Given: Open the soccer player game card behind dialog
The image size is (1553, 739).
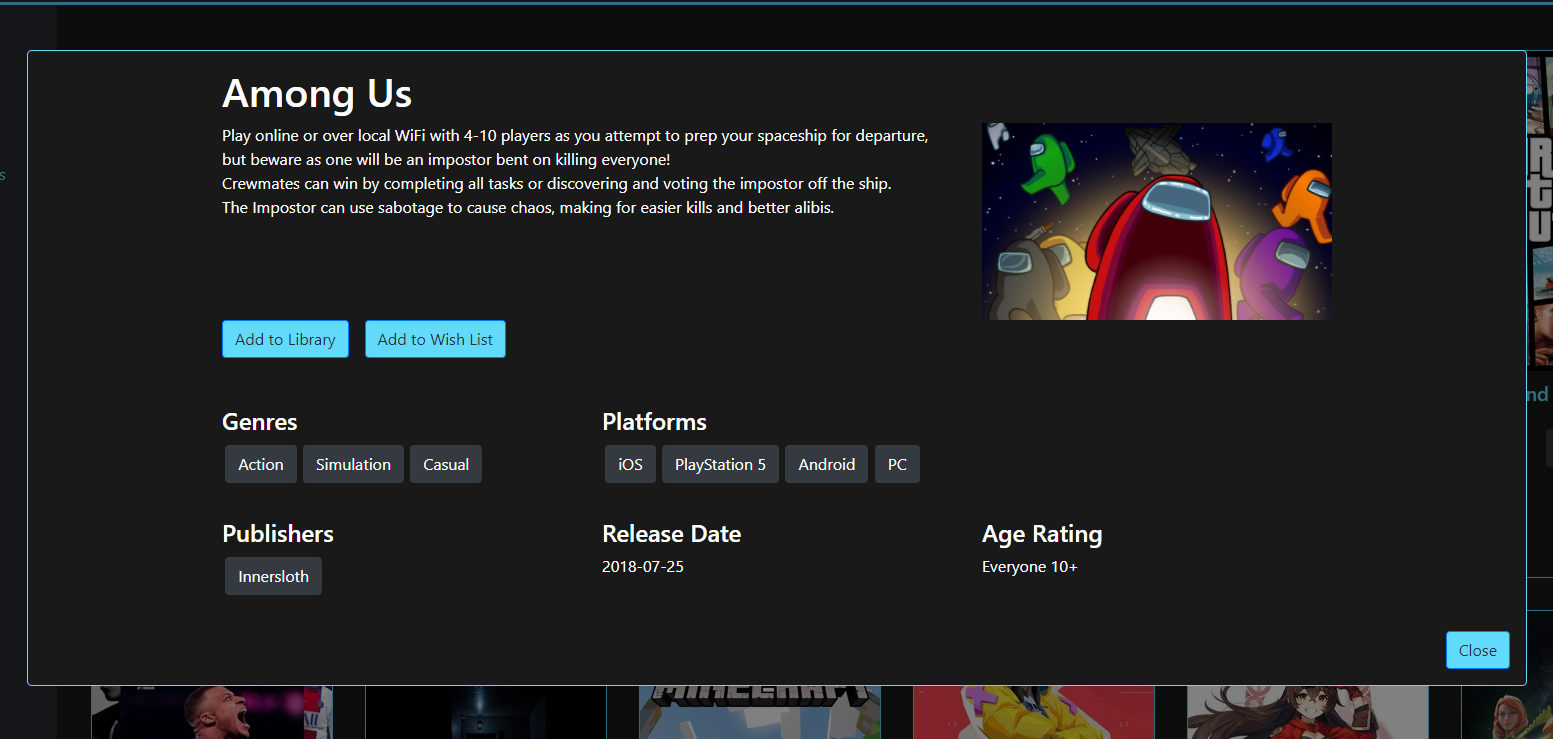Looking at the screenshot, I should (x=212, y=712).
